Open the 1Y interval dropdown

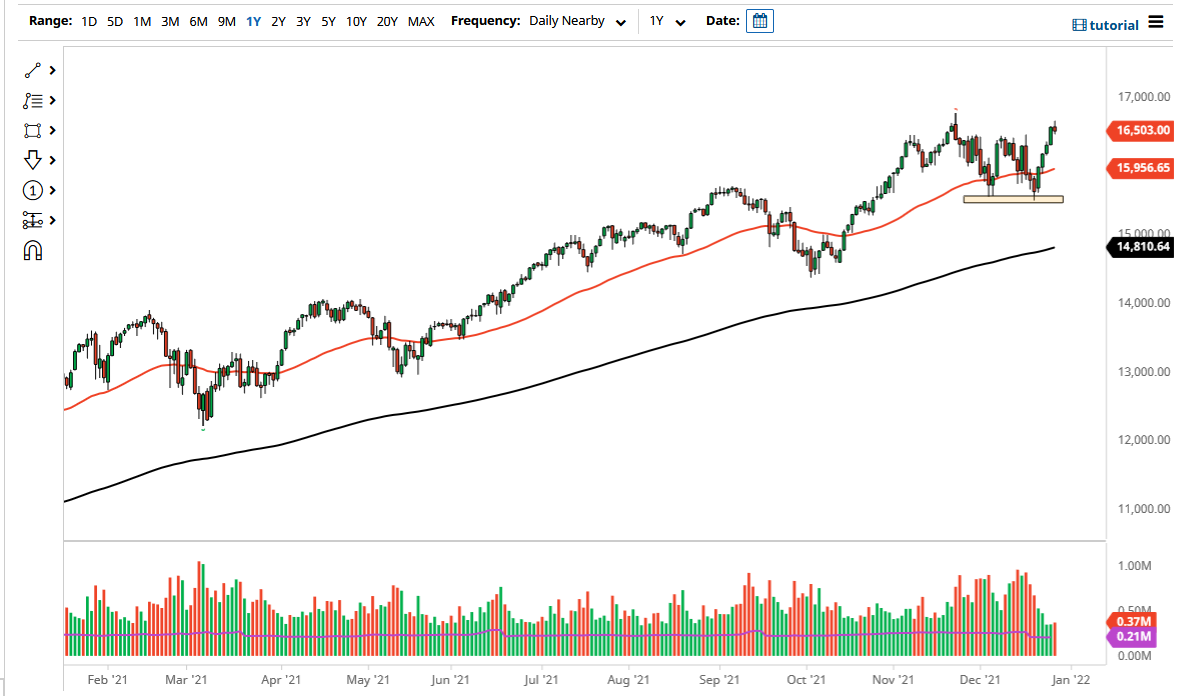click(x=668, y=20)
